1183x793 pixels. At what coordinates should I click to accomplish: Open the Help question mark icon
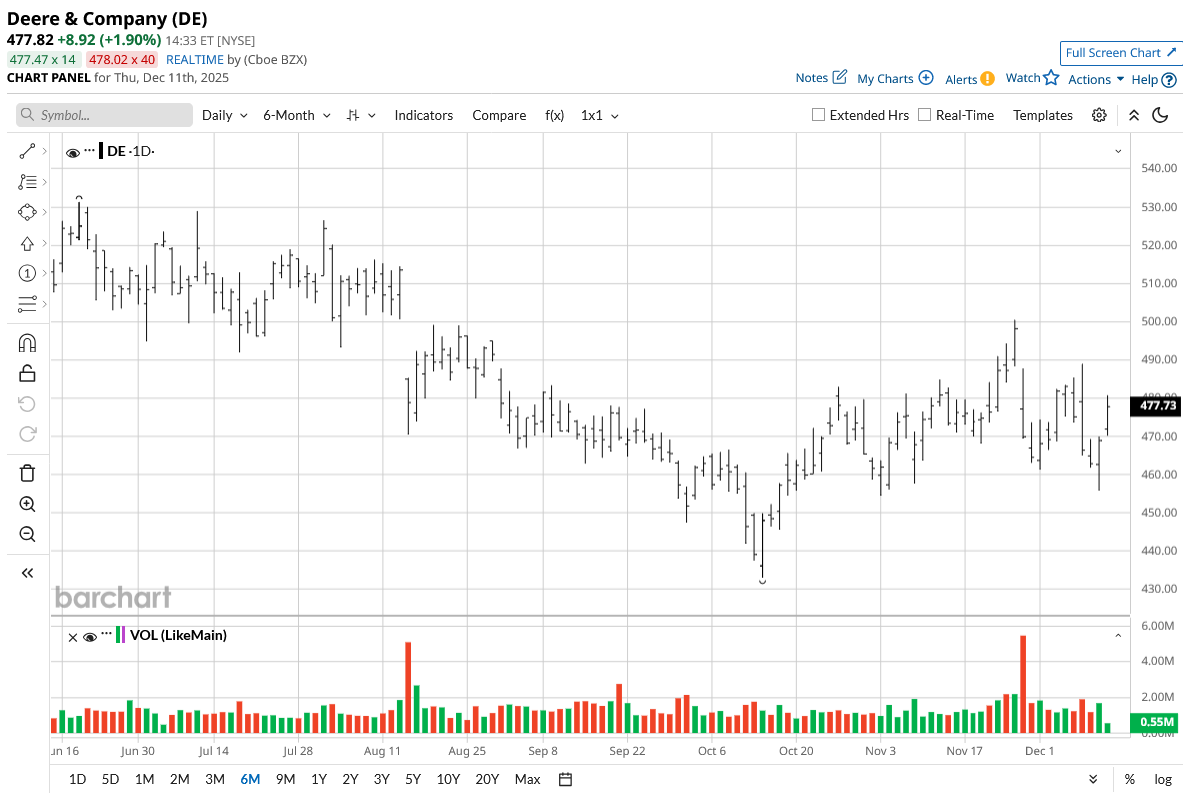coord(1169,79)
